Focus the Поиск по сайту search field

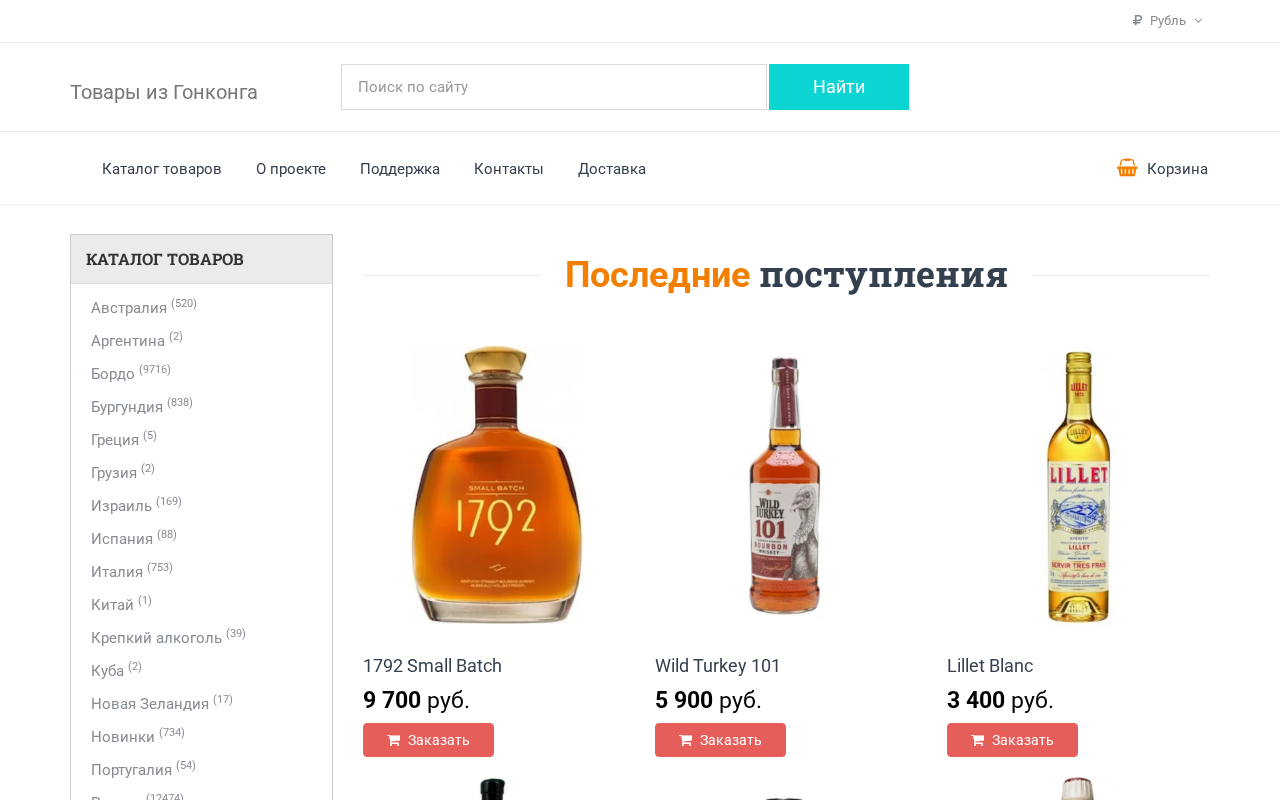[554, 87]
